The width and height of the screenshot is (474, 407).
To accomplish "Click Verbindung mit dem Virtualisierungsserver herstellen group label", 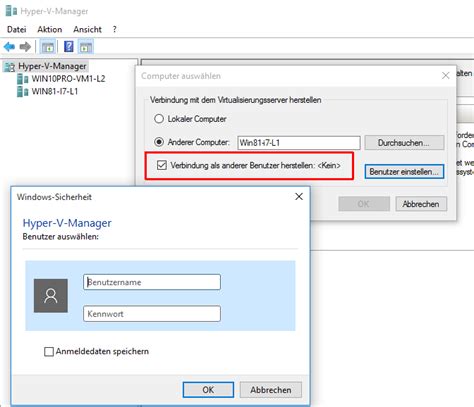I will 236,100.
